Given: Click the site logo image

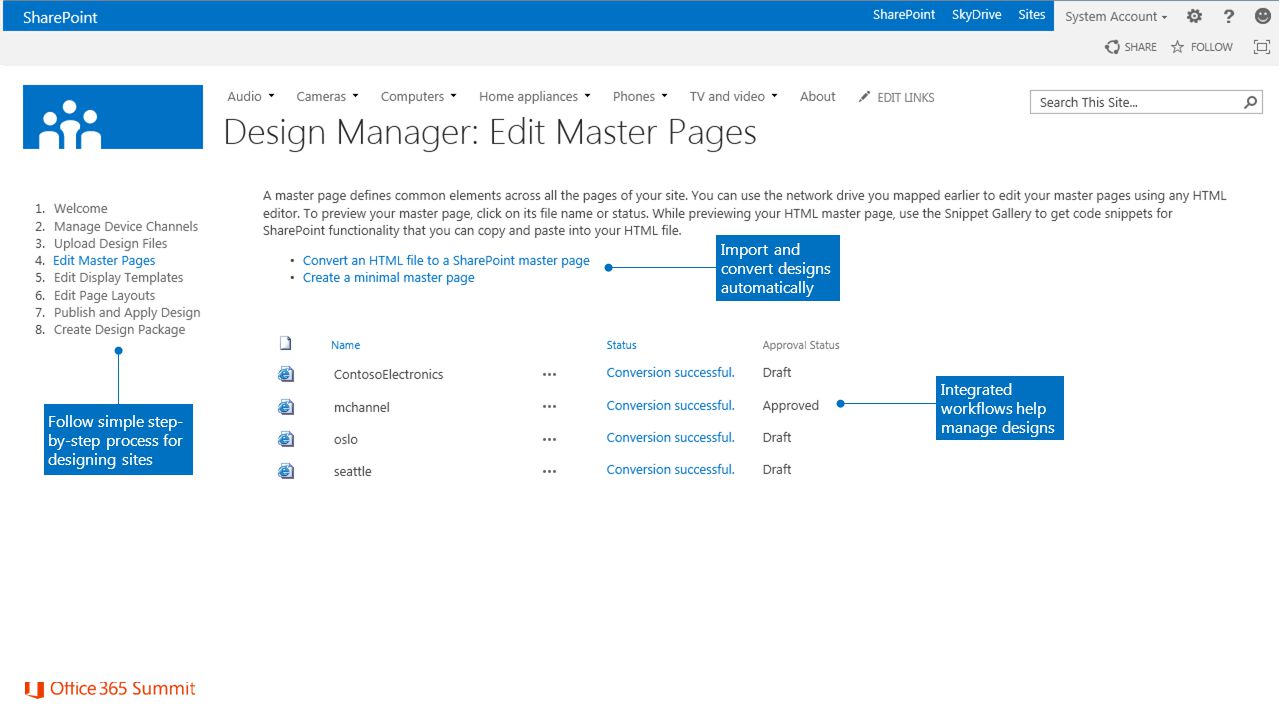Looking at the screenshot, I should pyautogui.click(x=113, y=117).
